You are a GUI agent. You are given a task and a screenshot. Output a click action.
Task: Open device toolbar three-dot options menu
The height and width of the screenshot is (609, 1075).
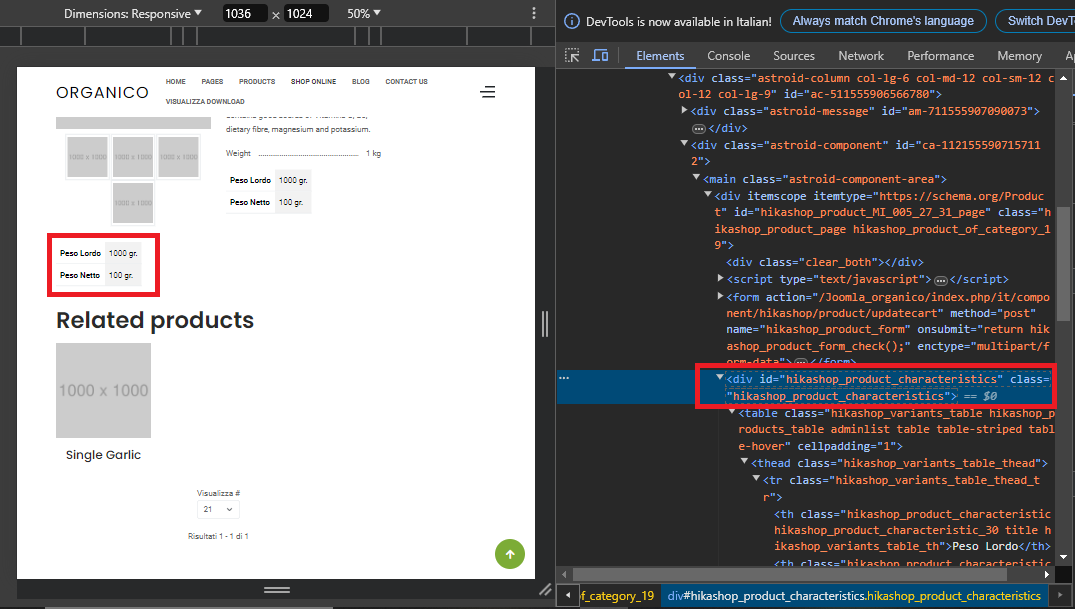pyautogui.click(x=535, y=14)
